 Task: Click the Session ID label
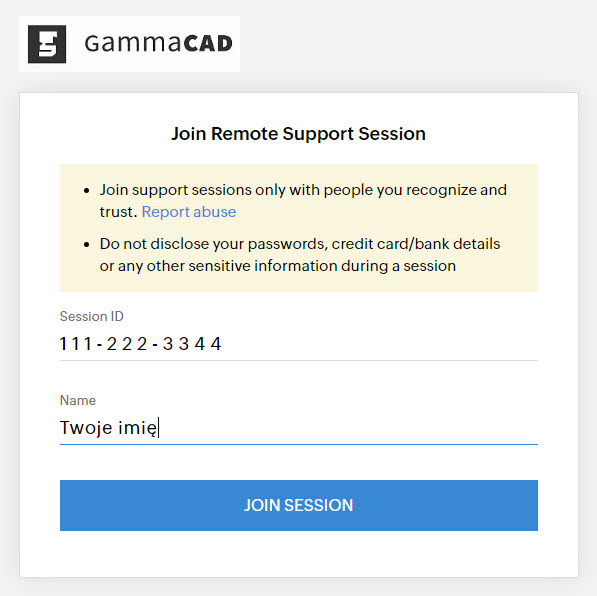pyautogui.click(x=92, y=316)
